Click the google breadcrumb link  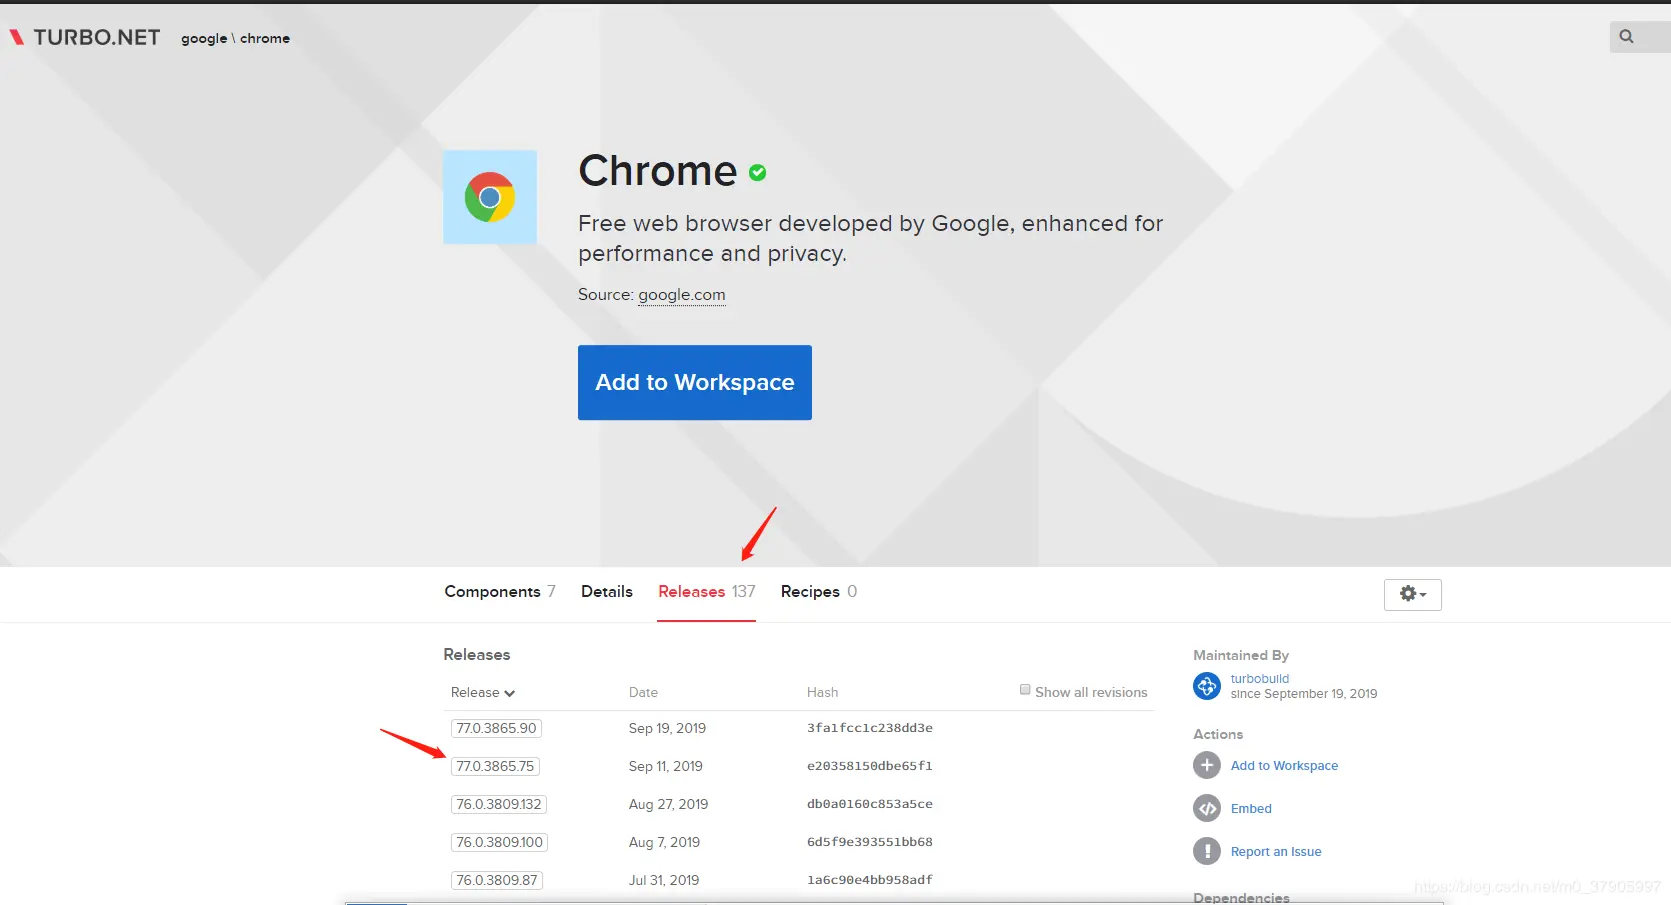[204, 39]
